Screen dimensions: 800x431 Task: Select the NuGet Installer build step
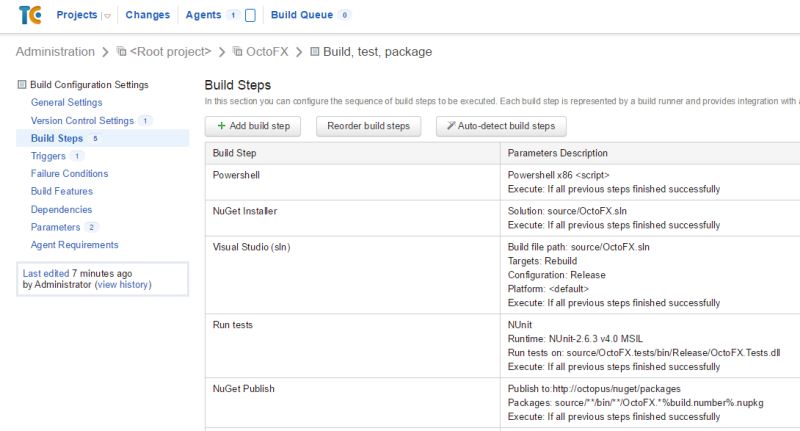245,211
